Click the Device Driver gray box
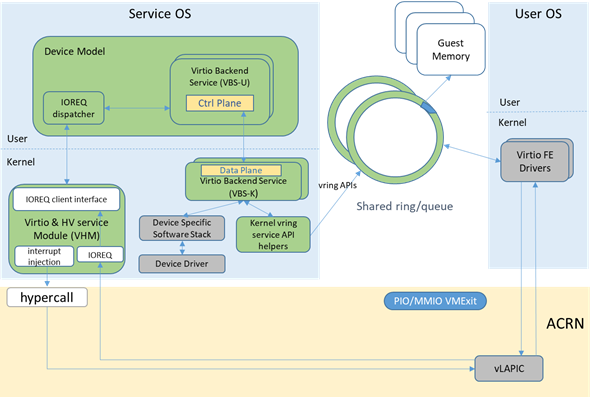The image size is (607, 397). pos(182,264)
